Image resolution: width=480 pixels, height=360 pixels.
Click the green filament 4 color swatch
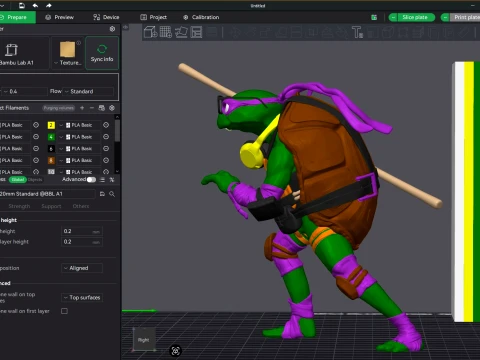click(x=51, y=137)
